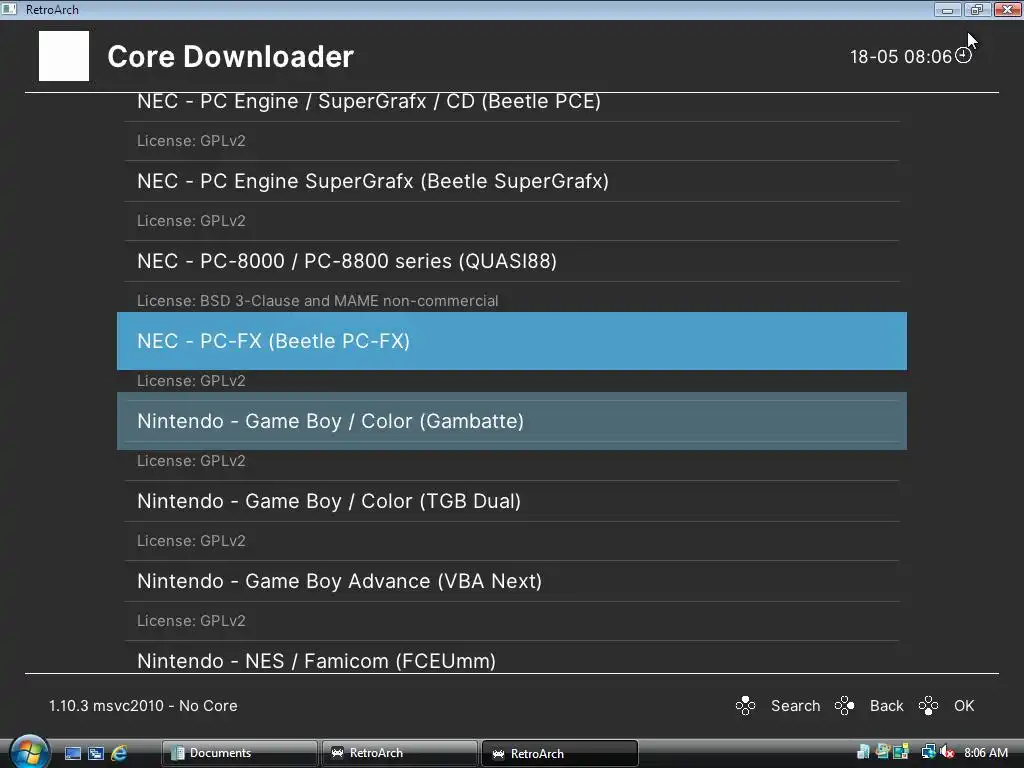Select NEC PC Engine SuperGrafx (Beetle SuperGrafx) core
1024x768 pixels.
[512, 181]
